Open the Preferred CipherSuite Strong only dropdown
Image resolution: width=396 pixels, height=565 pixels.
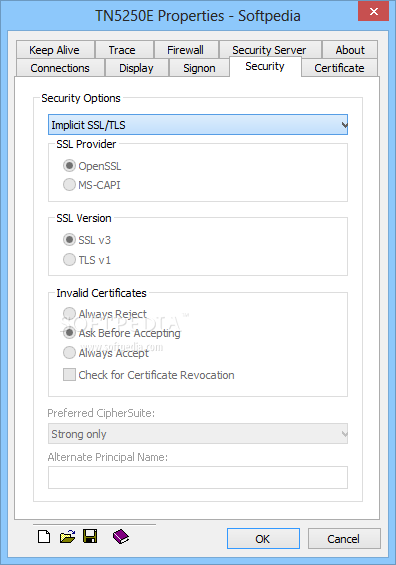(198, 434)
